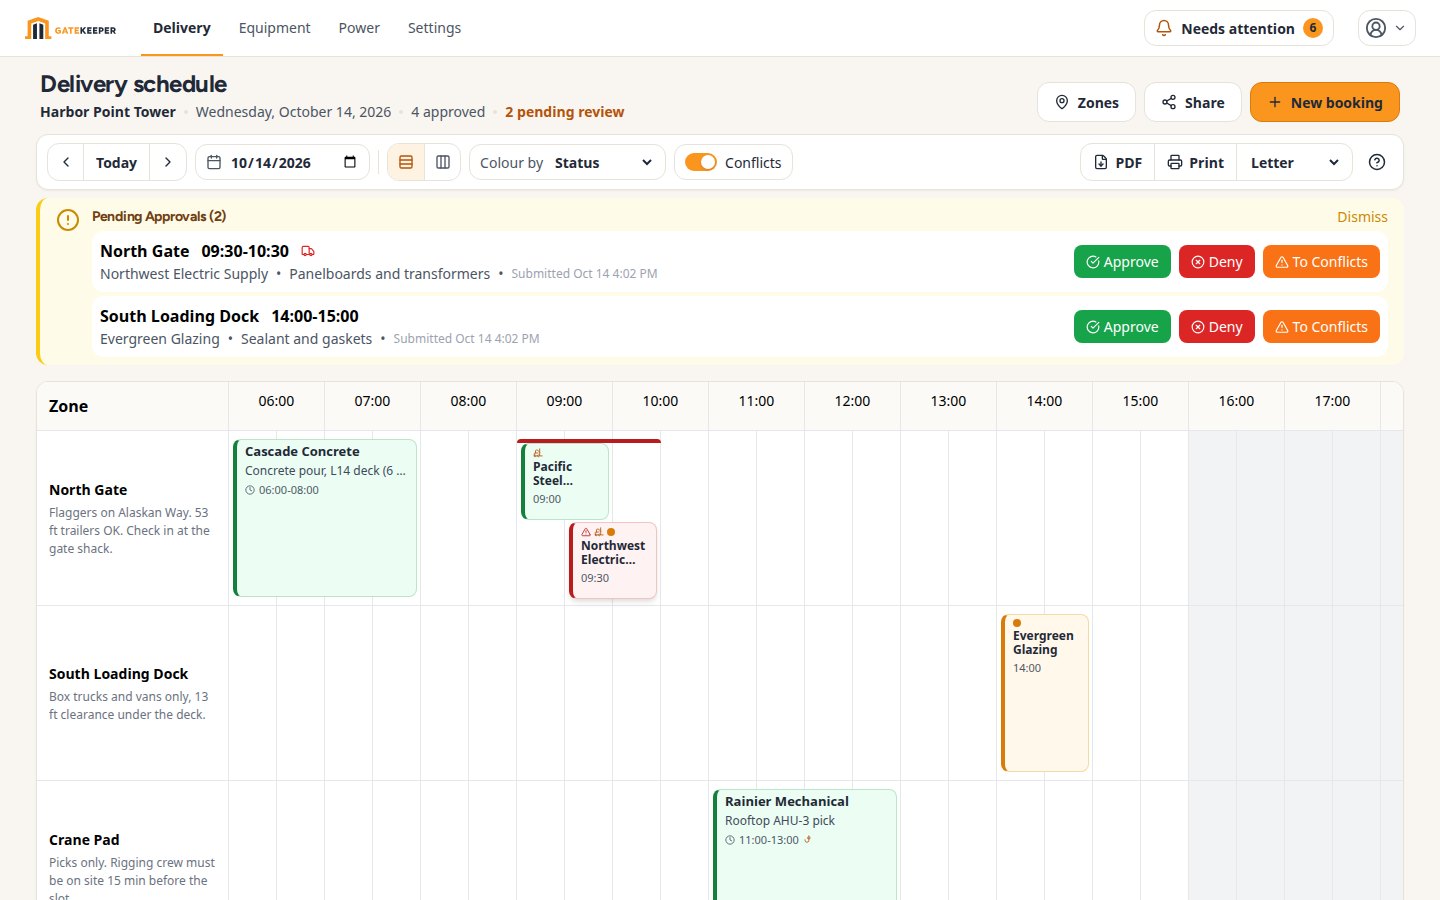Image resolution: width=1440 pixels, height=900 pixels.
Task: Click the '4 approved' status text
Action: coord(448,112)
